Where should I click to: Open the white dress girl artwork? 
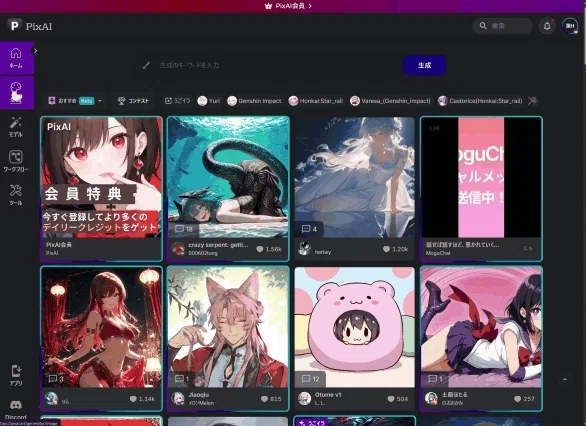pyautogui.click(x=355, y=177)
